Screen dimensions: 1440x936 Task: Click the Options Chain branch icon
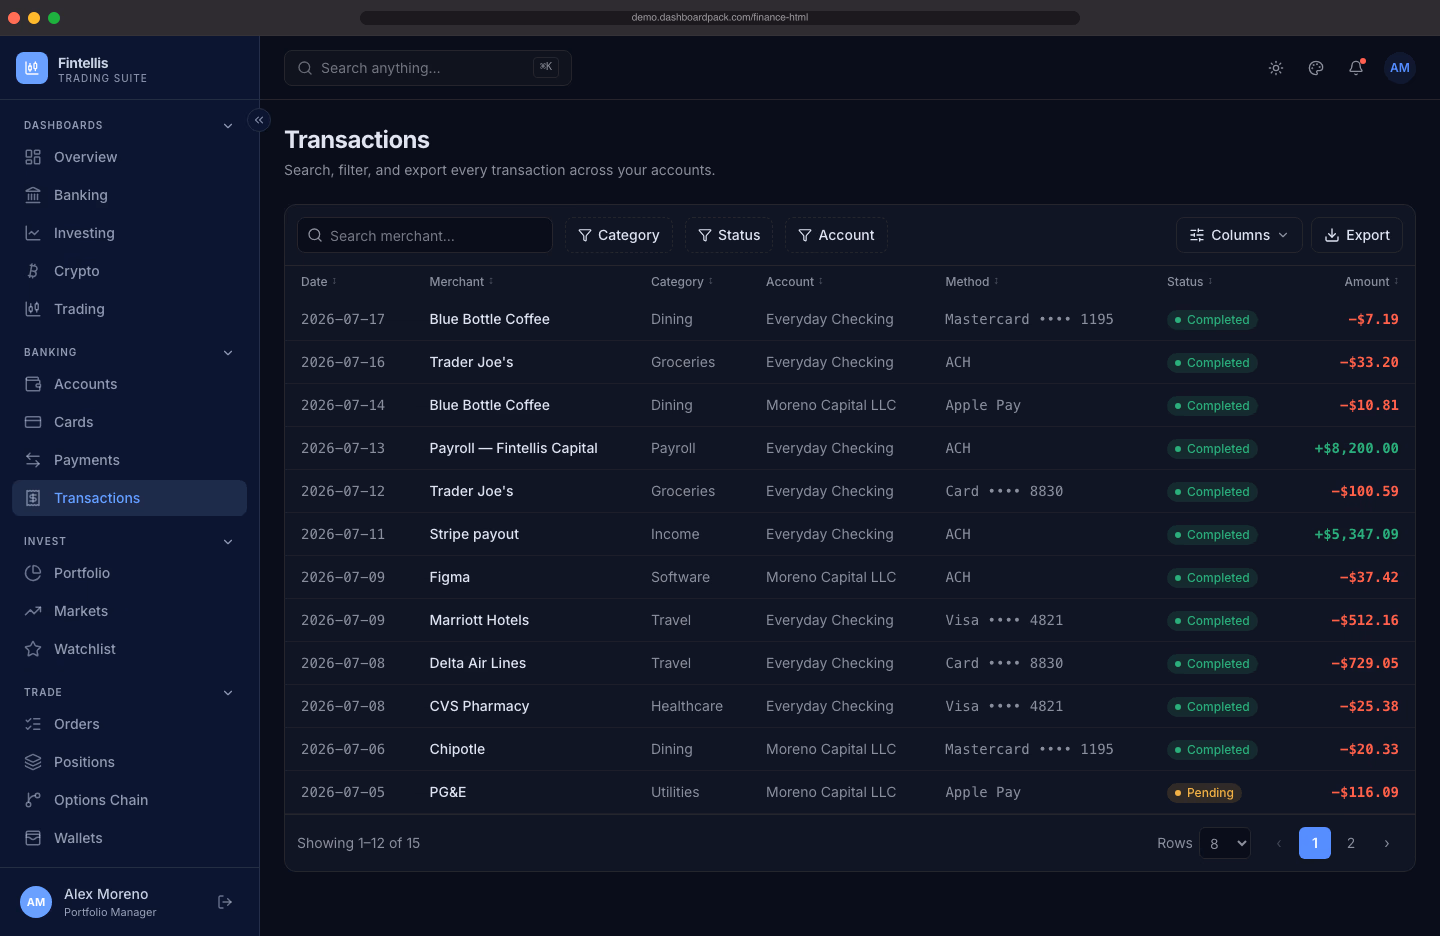33,800
